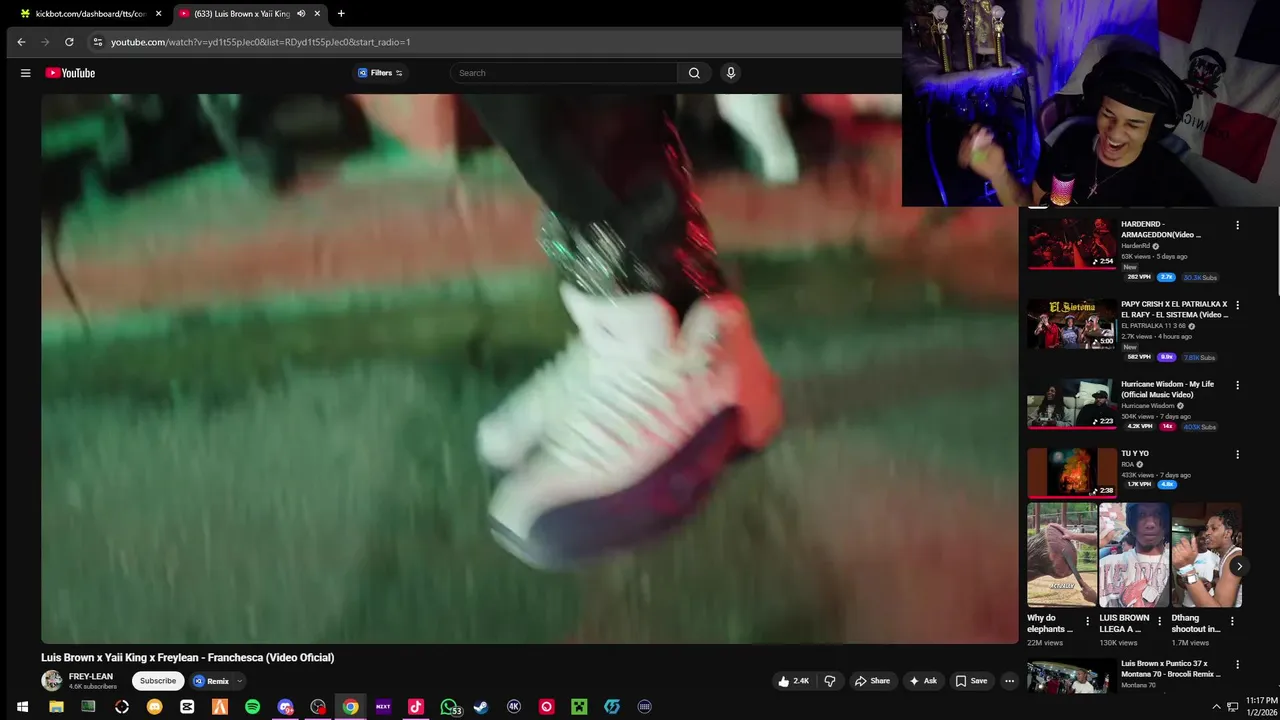Open Luis Brown x Puntico 37 Brocoli Remix
The height and width of the screenshot is (720, 1280).
(x=1170, y=669)
